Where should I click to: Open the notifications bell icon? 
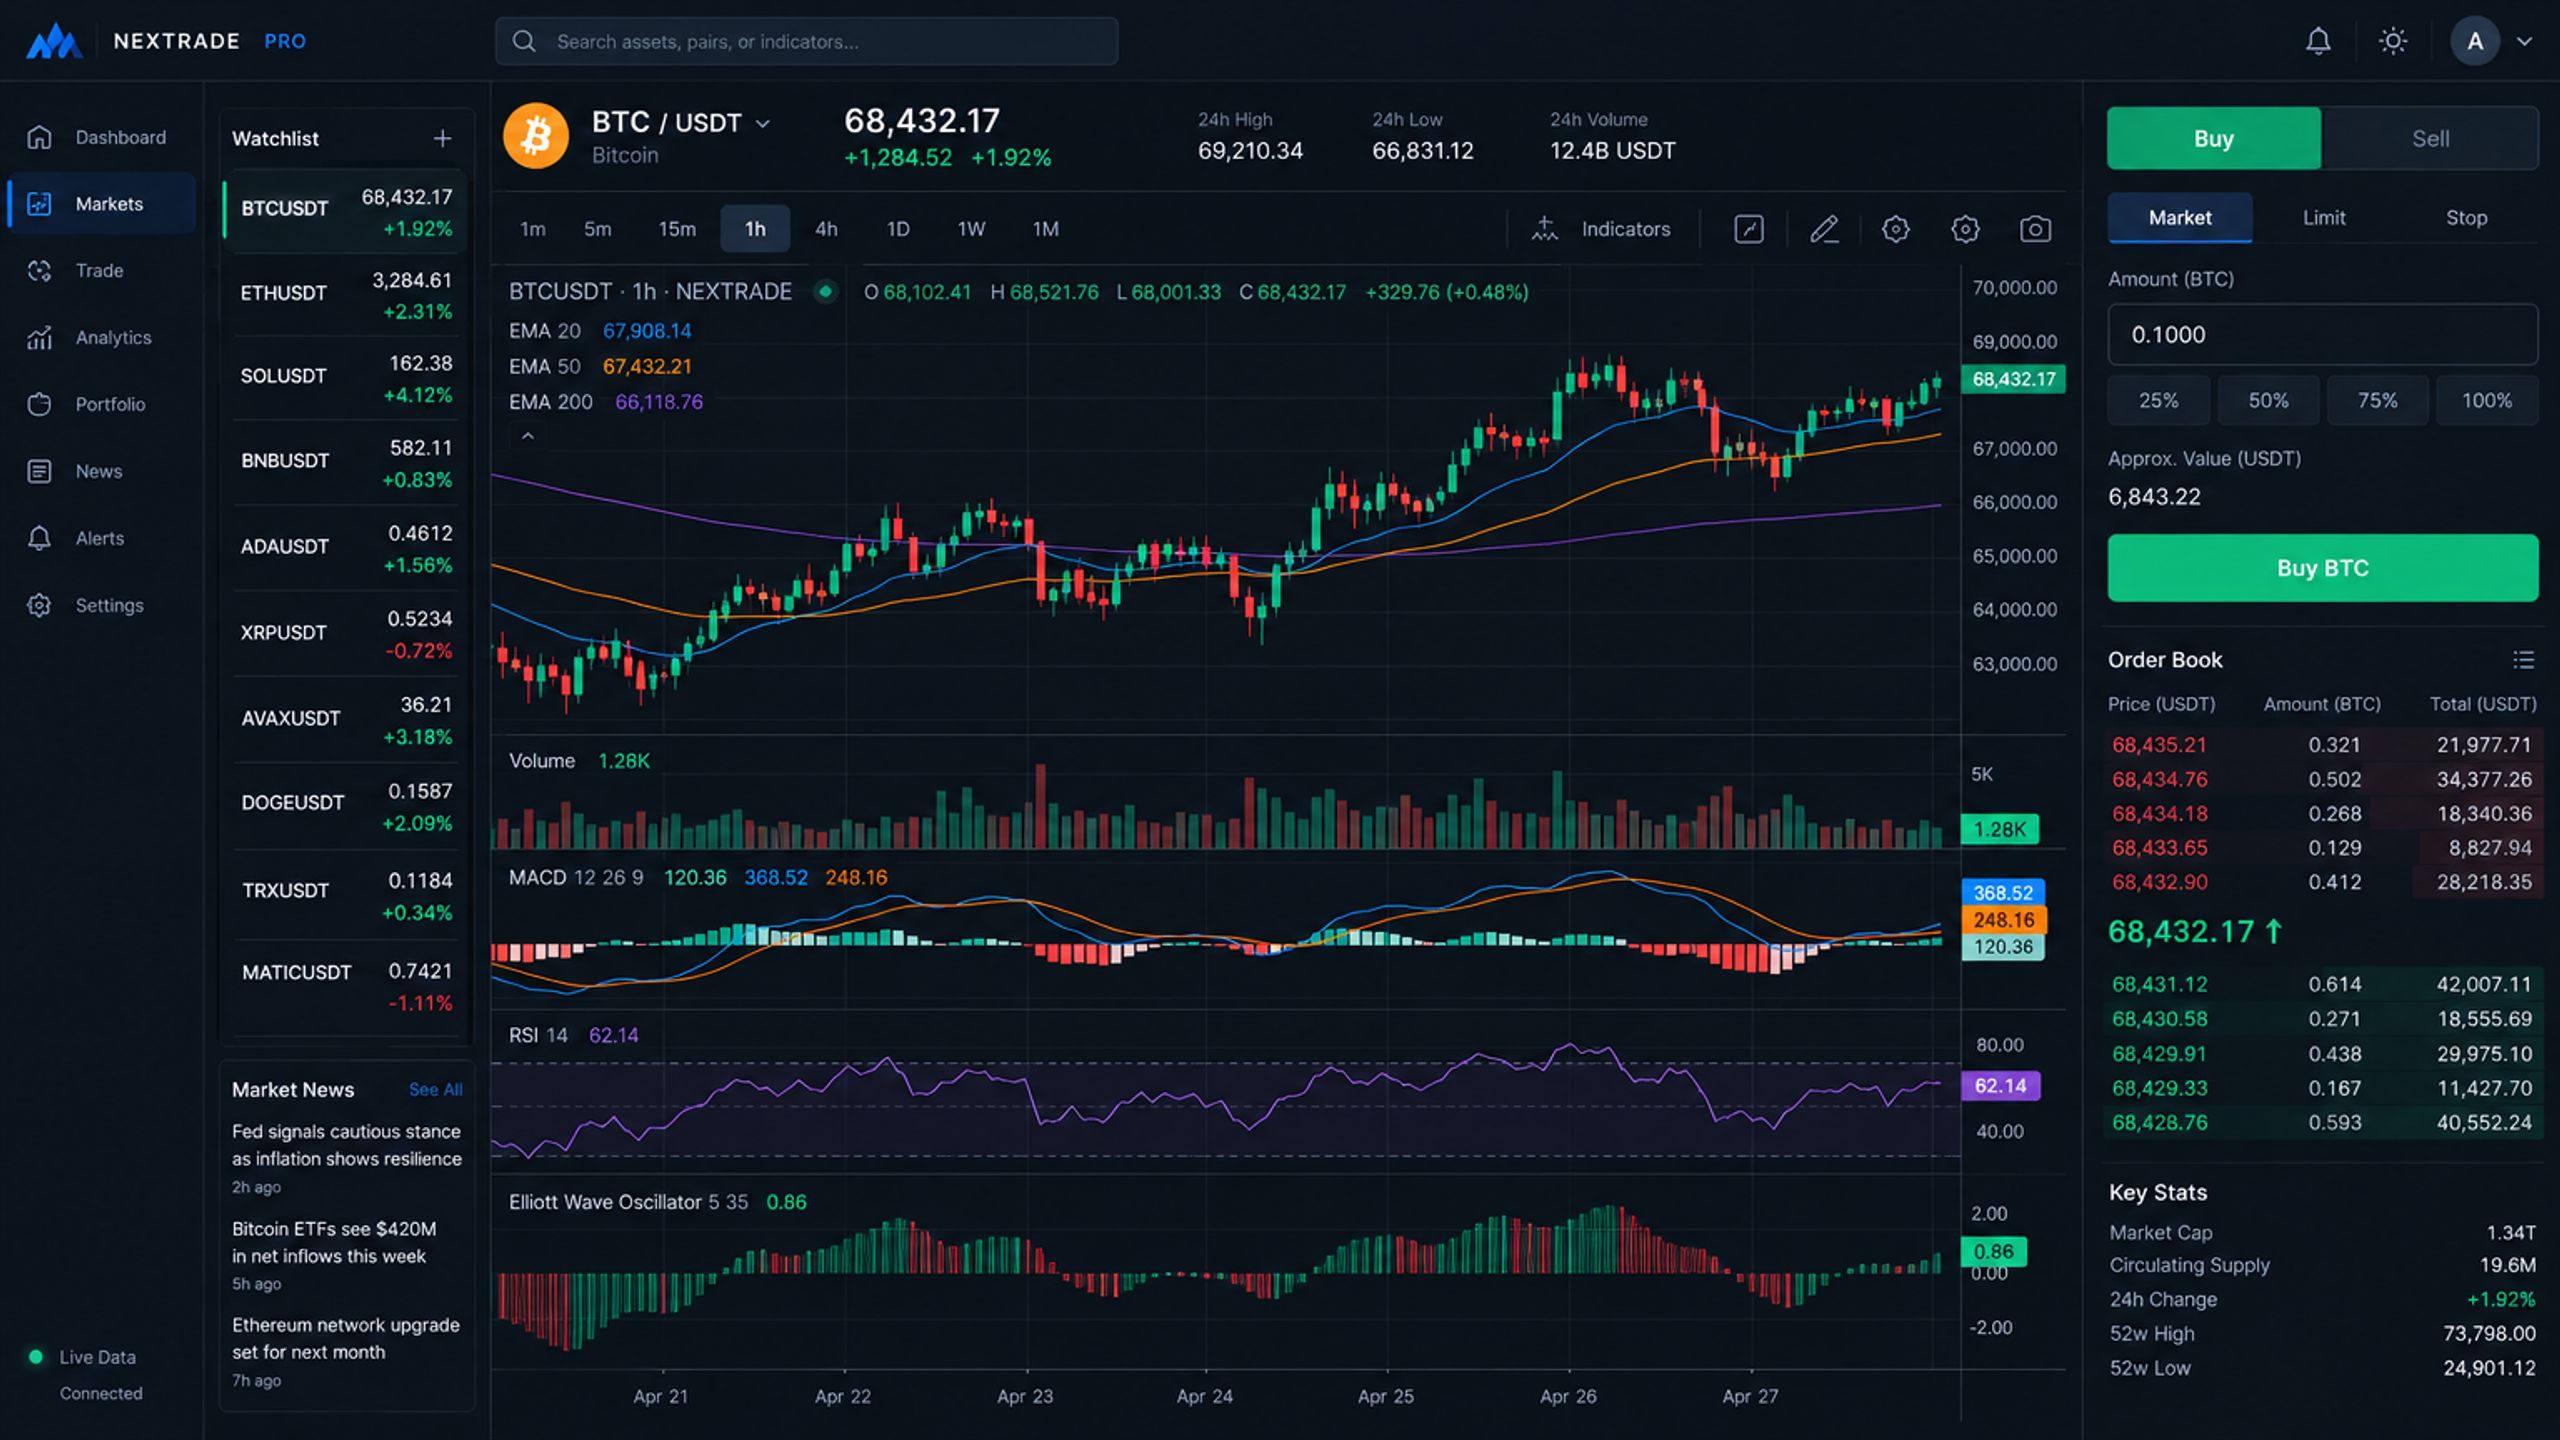point(2318,41)
